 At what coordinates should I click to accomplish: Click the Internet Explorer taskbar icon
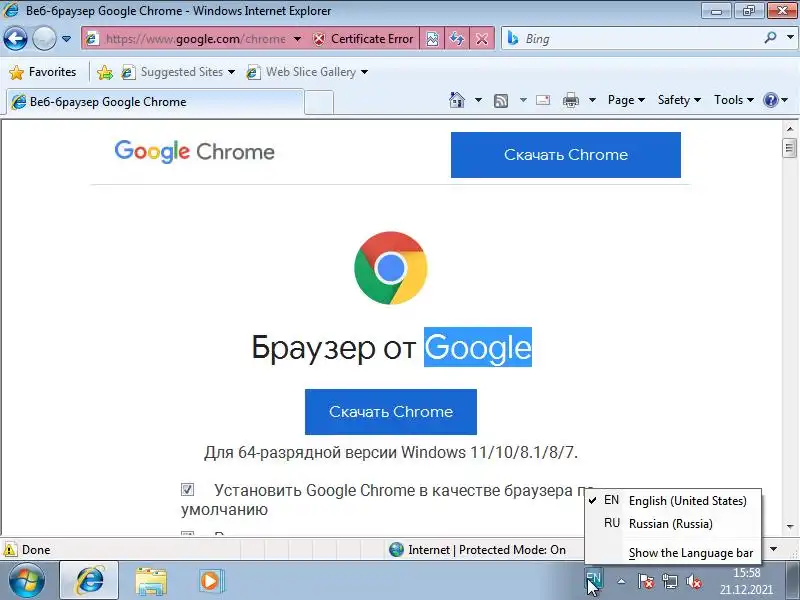tap(90, 581)
